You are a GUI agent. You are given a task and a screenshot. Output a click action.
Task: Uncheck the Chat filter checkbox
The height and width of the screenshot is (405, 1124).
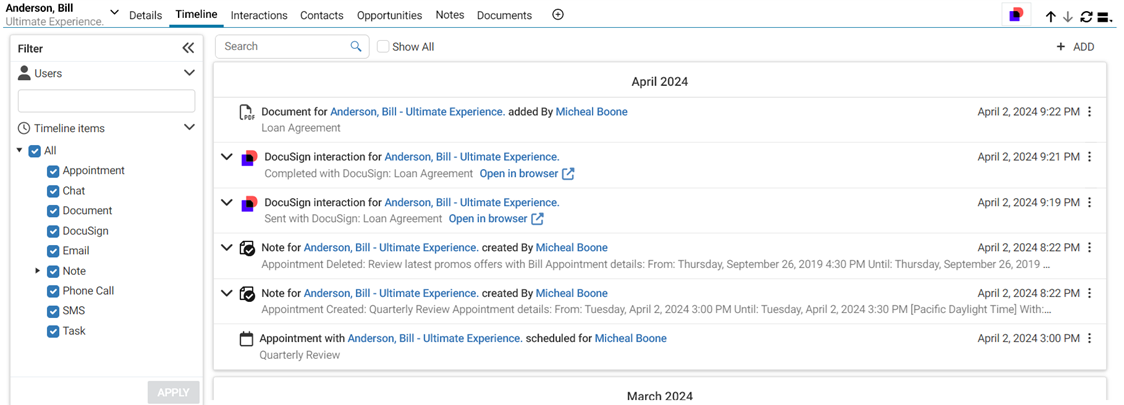point(53,191)
